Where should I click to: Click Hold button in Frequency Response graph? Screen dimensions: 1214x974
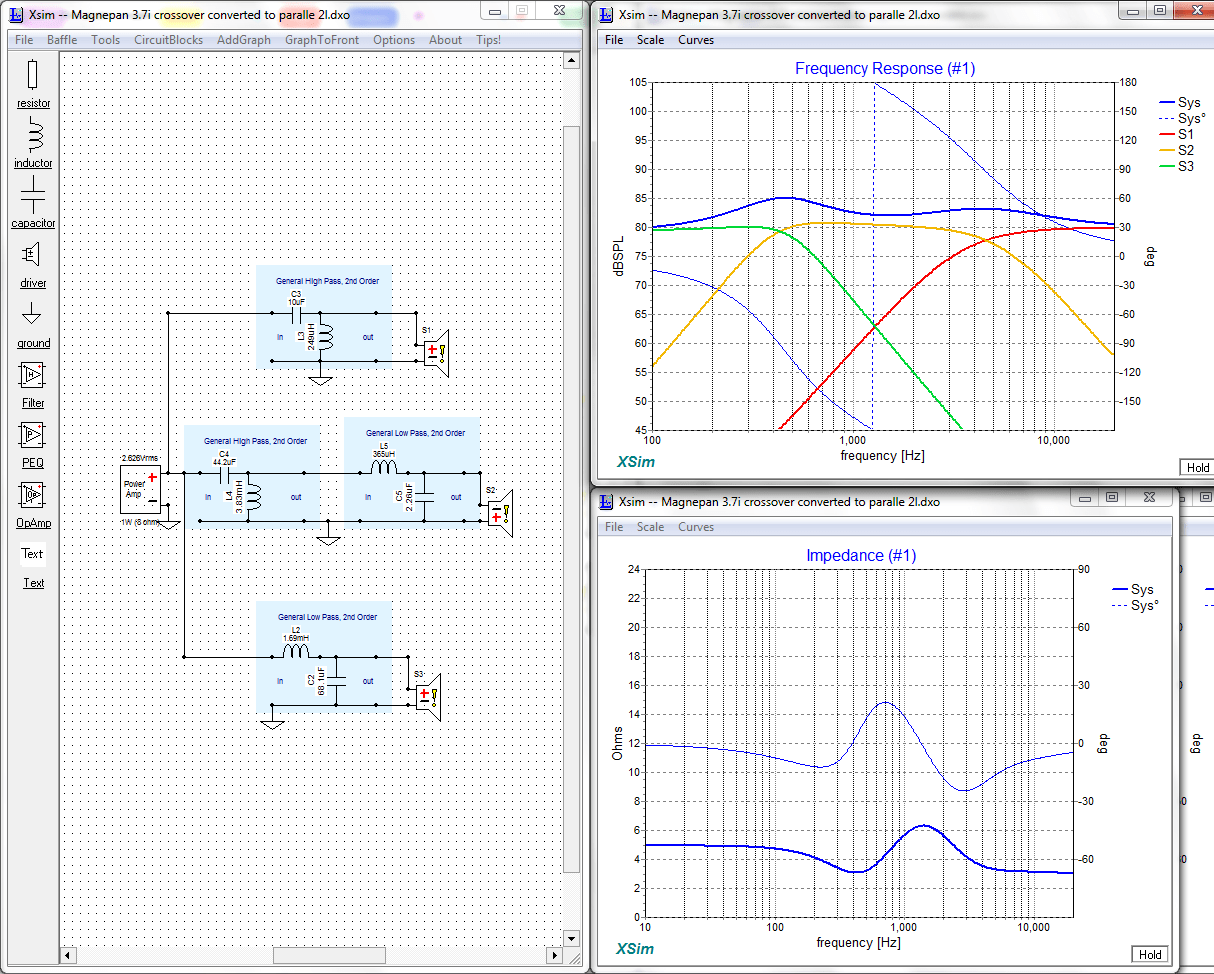(x=1197, y=468)
